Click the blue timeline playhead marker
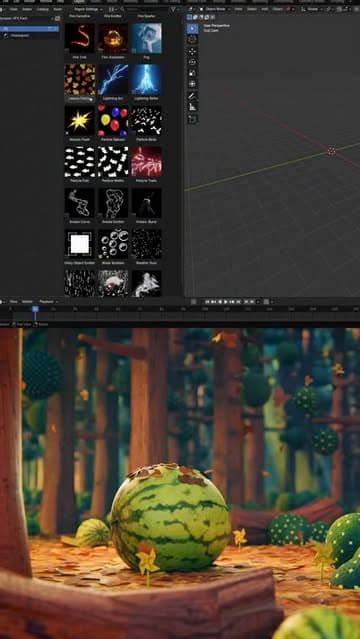360x639 pixels. coord(35,309)
